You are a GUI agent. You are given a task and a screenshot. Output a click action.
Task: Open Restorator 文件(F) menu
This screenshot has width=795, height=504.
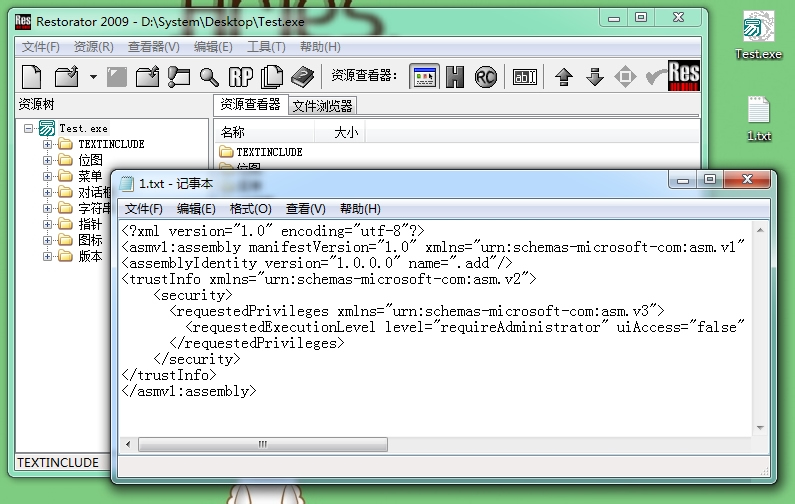point(41,47)
